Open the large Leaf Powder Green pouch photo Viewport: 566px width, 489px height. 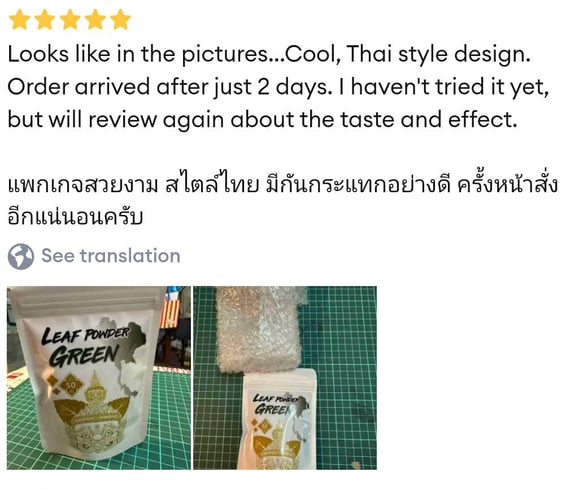click(x=99, y=378)
